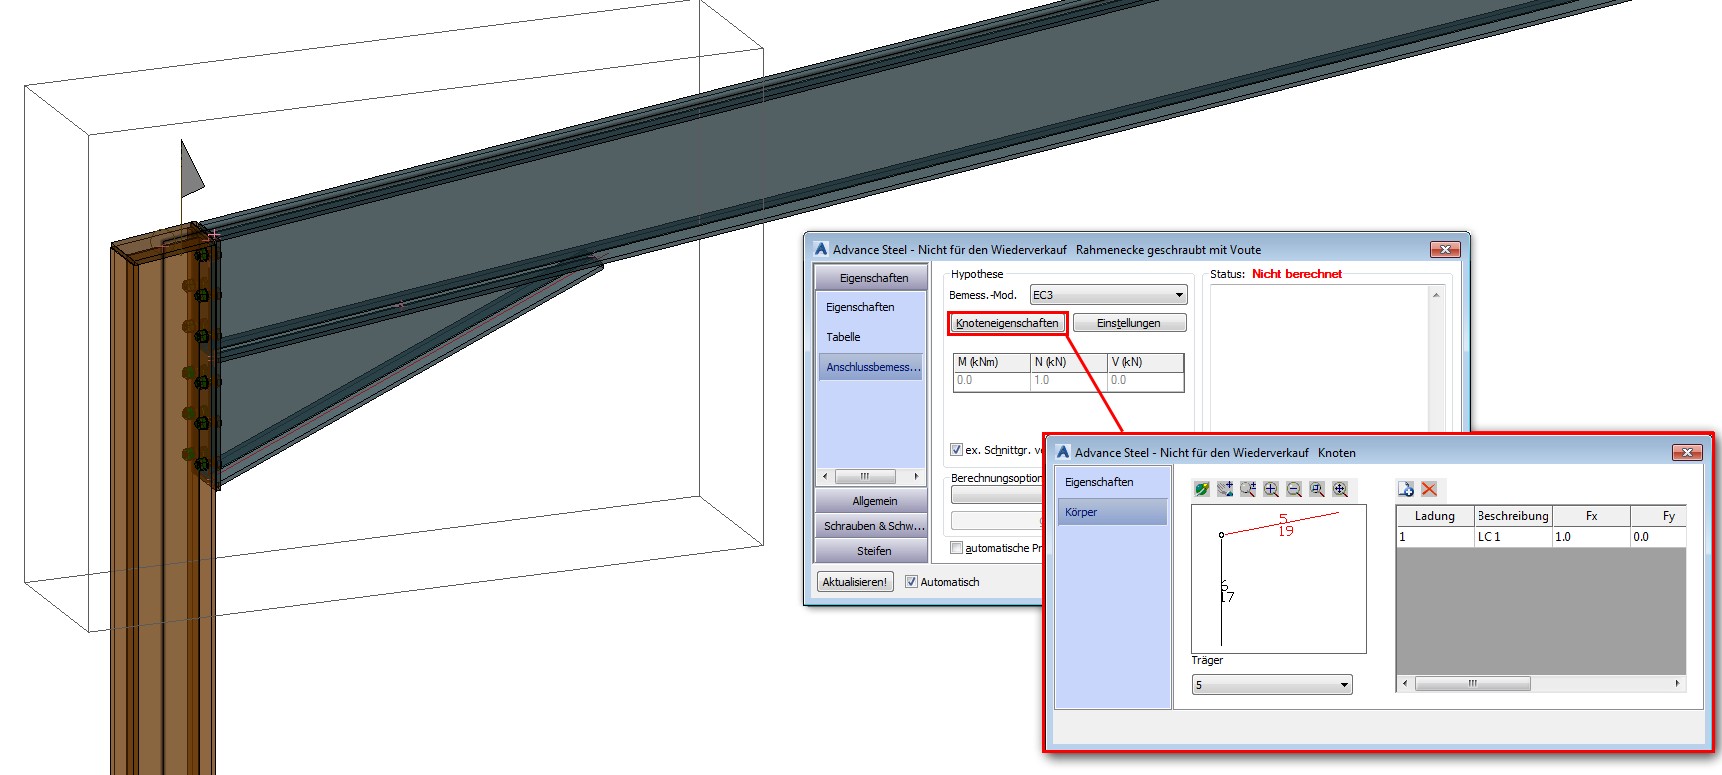
Task: Zoom out of the node preview
Action: [x=1294, y=489]
